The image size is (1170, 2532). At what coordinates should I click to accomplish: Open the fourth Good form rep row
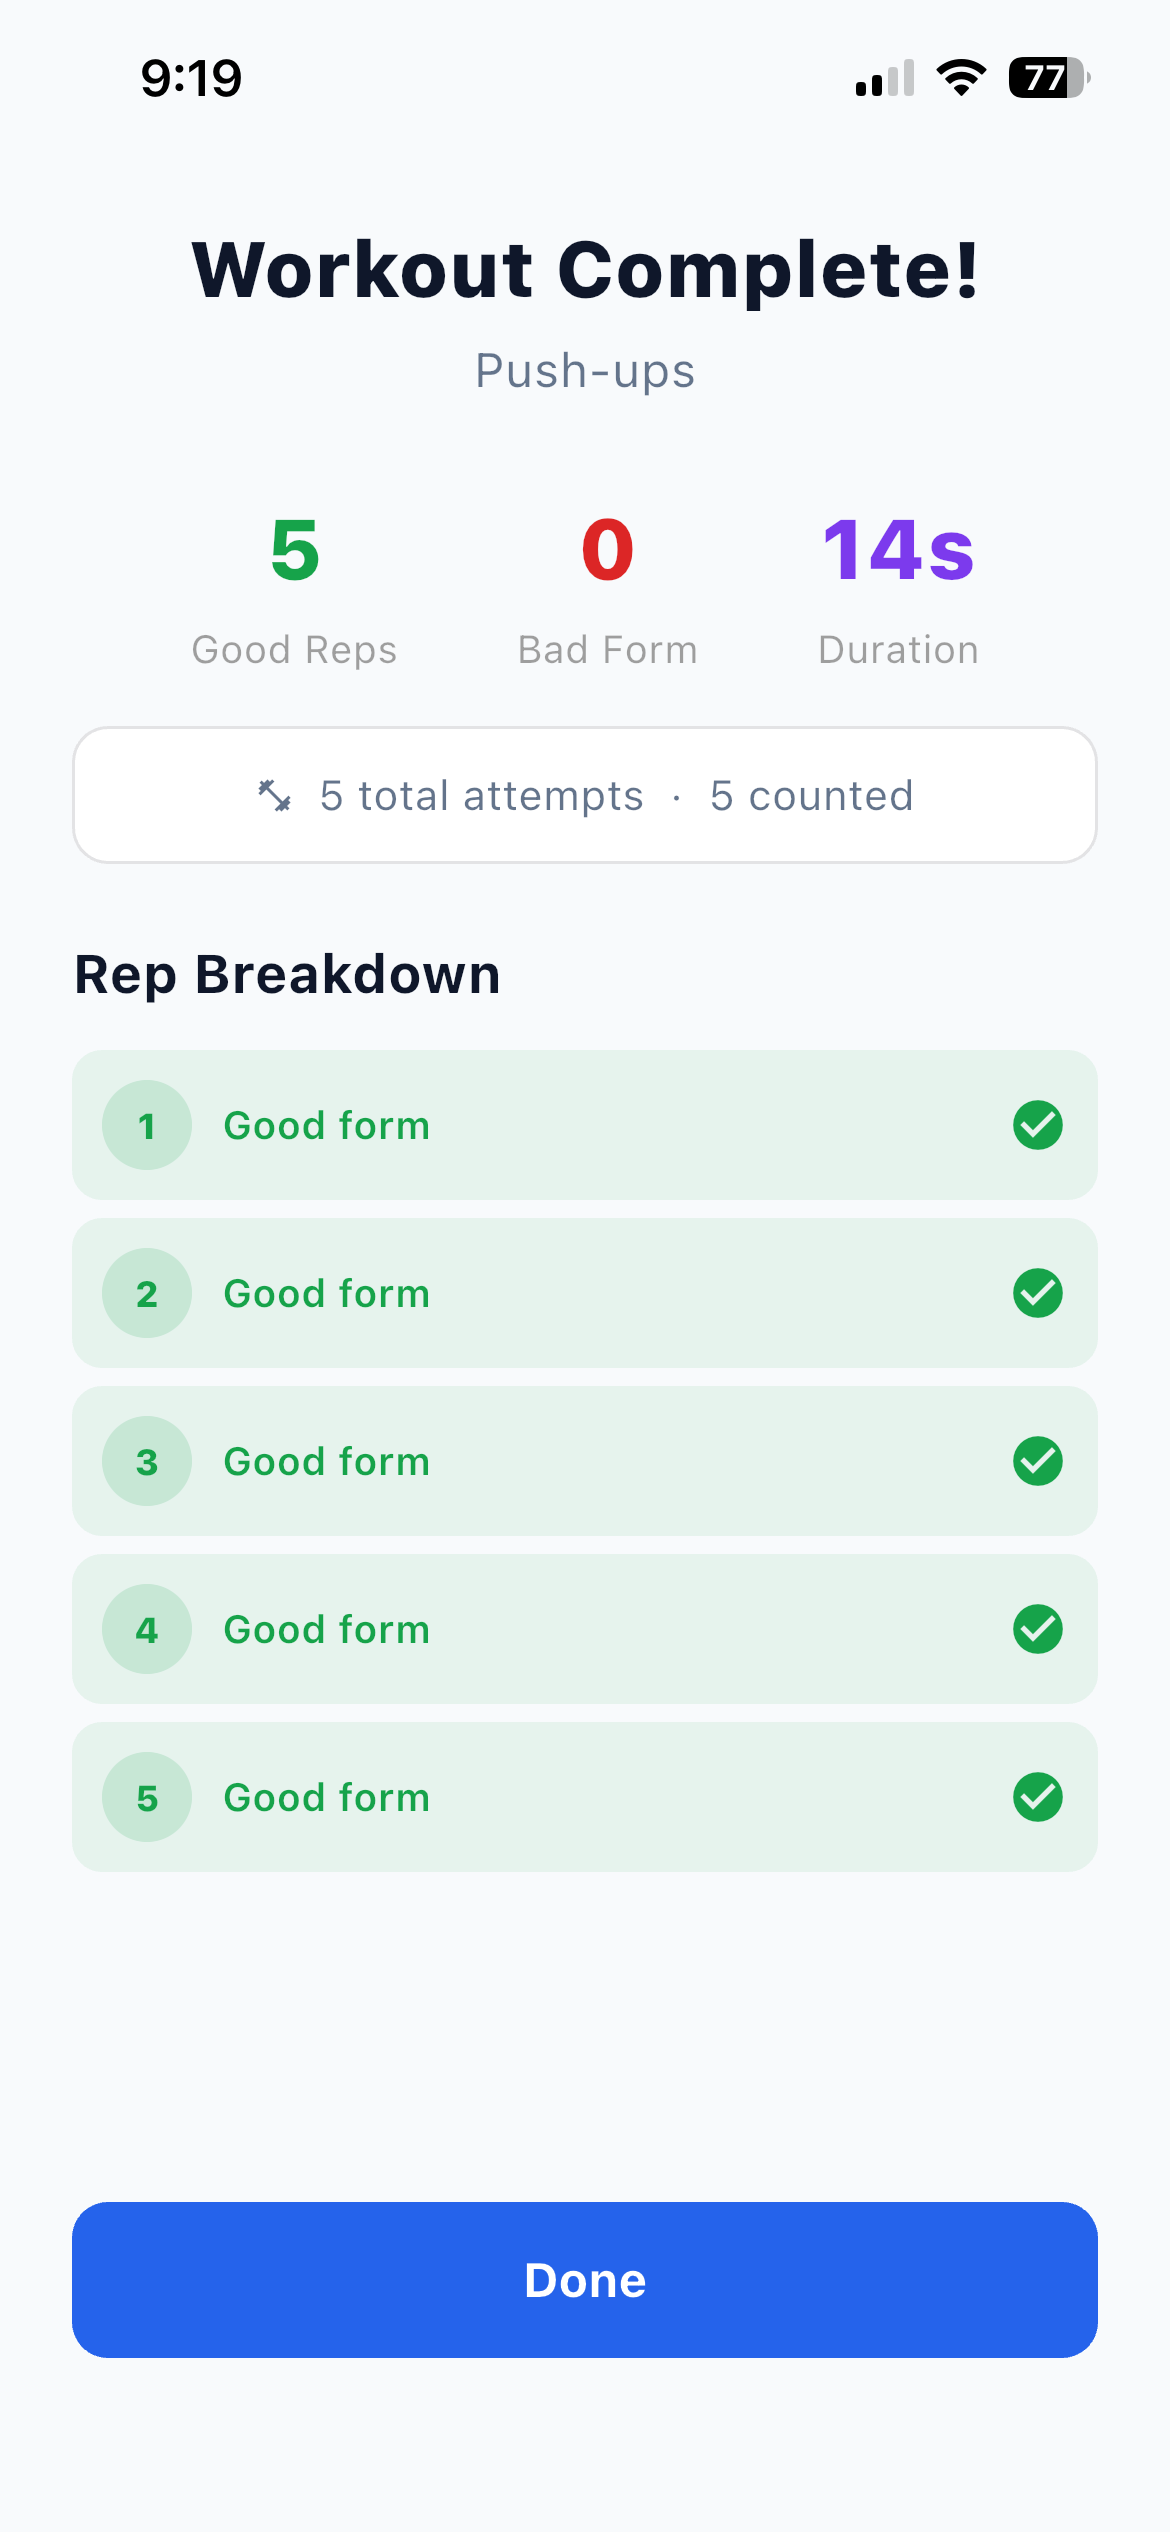coord(585,1629)
